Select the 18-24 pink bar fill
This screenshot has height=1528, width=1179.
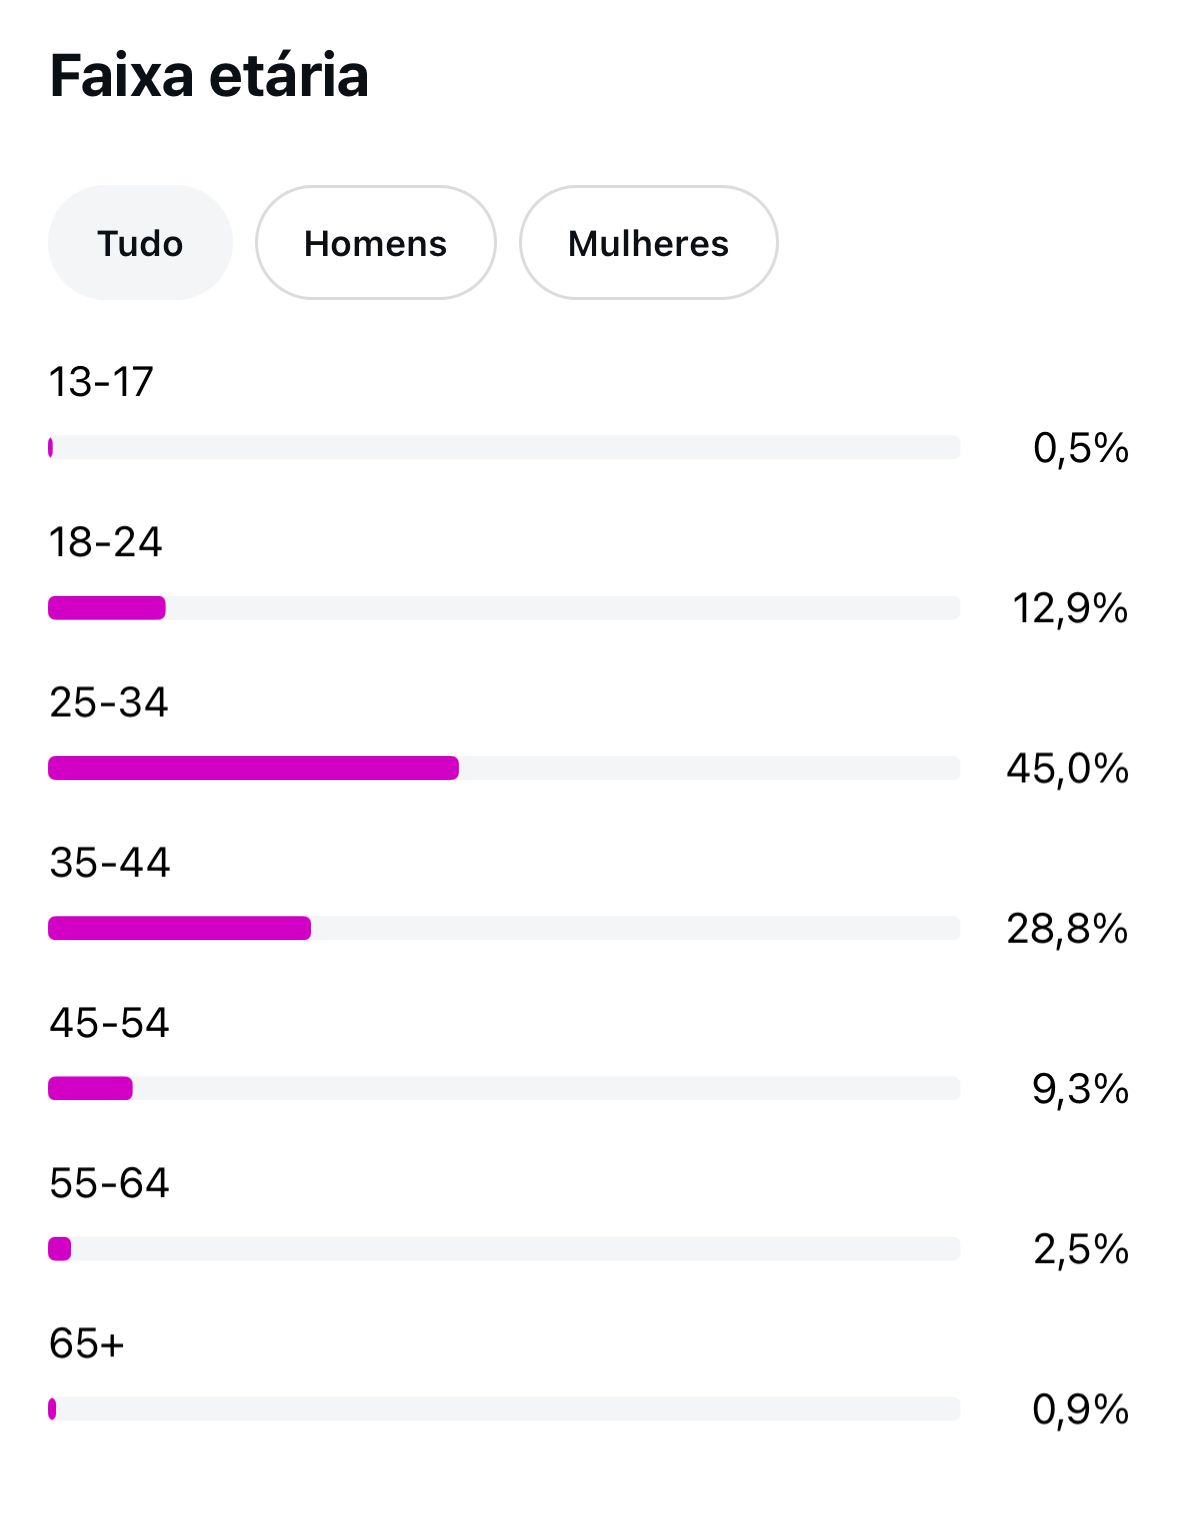(x=107, y=608)
